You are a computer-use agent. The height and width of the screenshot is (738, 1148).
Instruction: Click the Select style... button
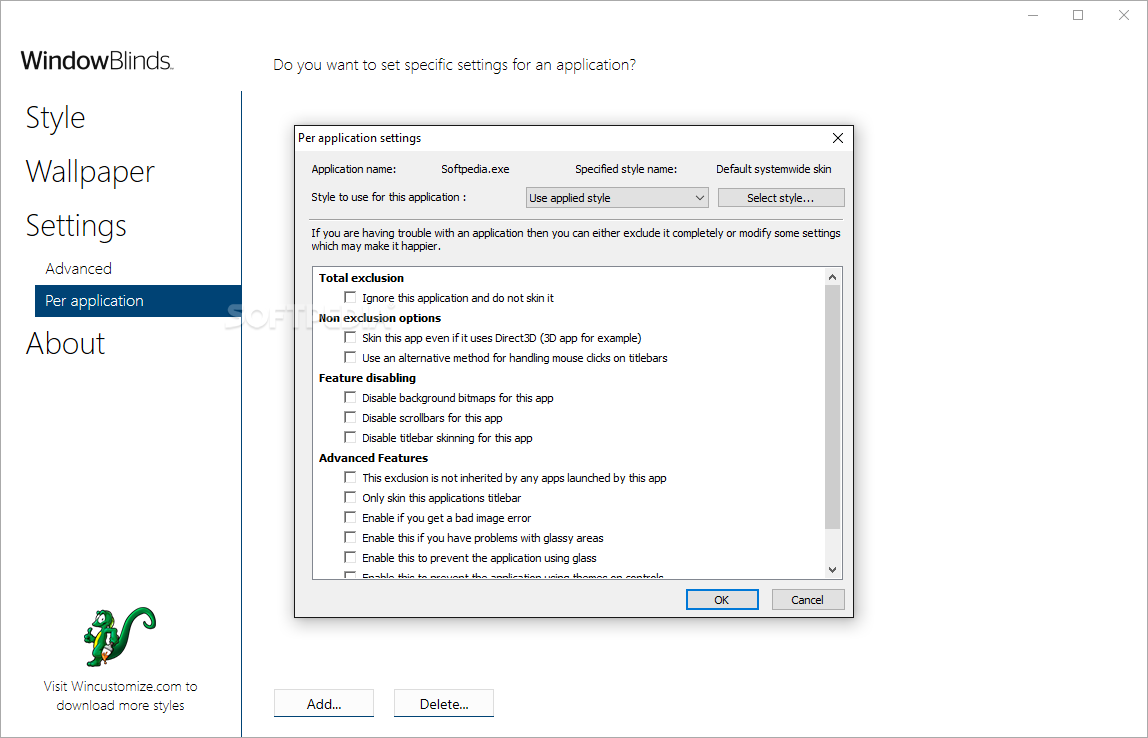780,198
